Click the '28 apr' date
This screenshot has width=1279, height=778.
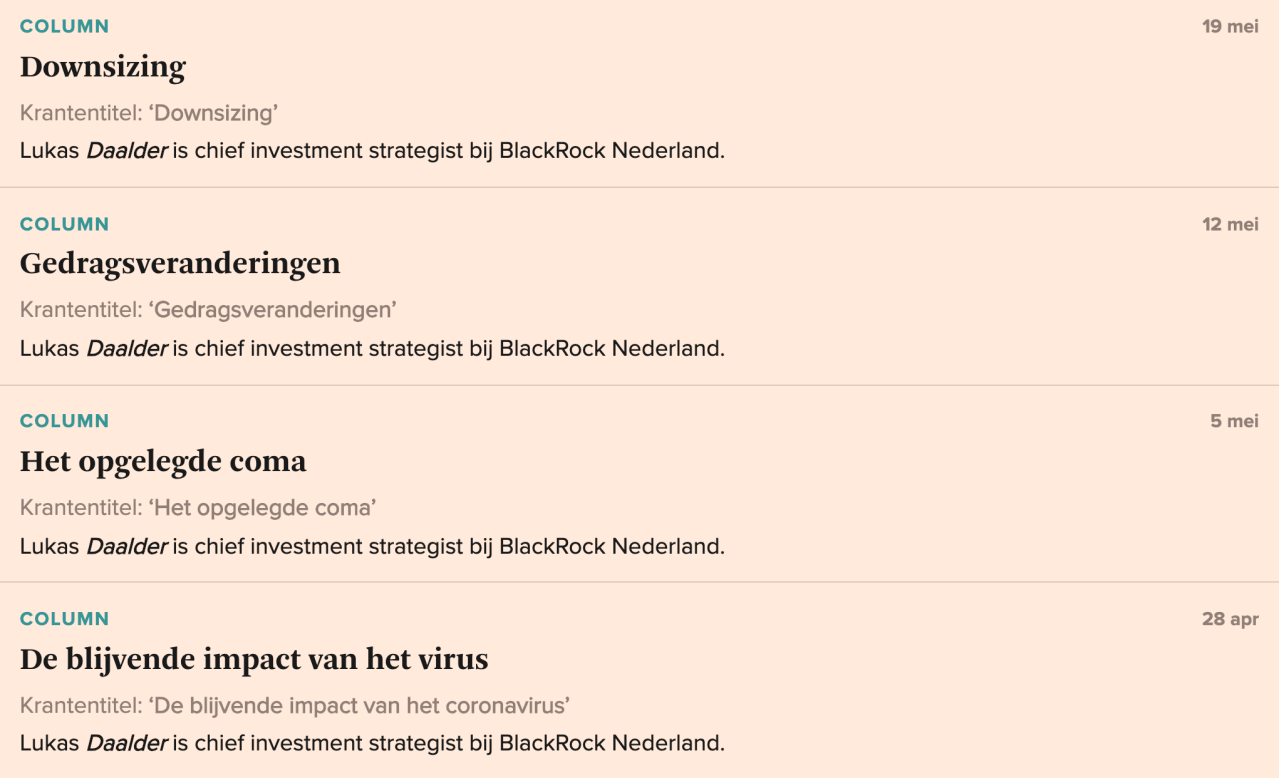pyautogui.click(x=1230, y=619)
